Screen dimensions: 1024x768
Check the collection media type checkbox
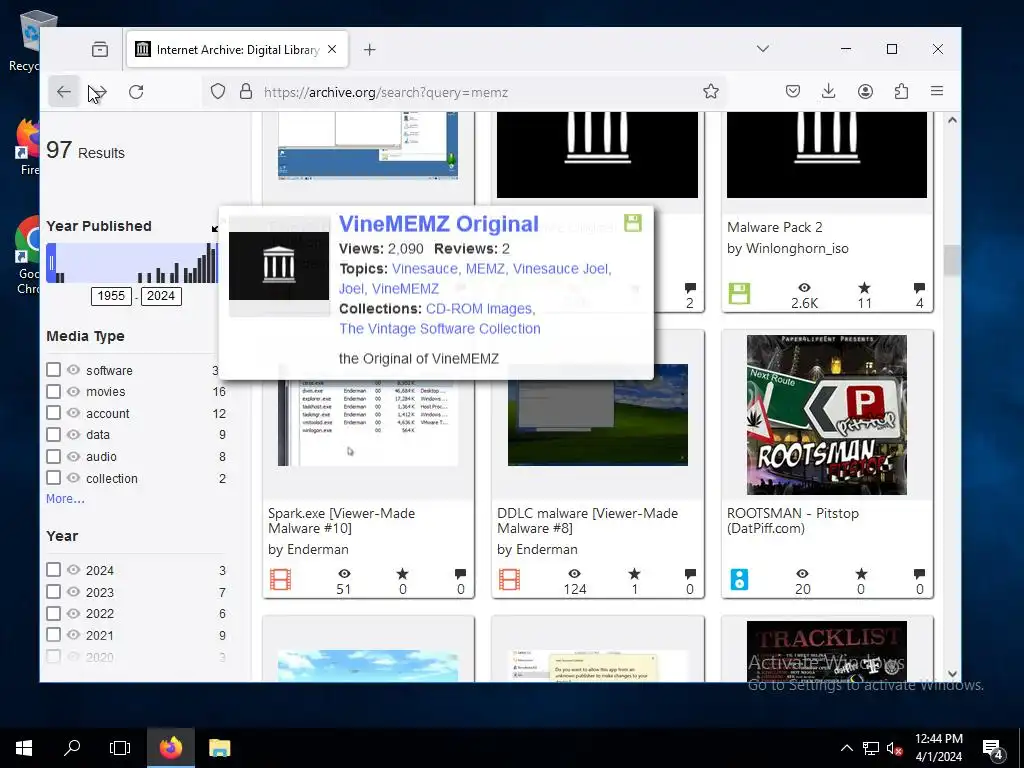(54, 477)
